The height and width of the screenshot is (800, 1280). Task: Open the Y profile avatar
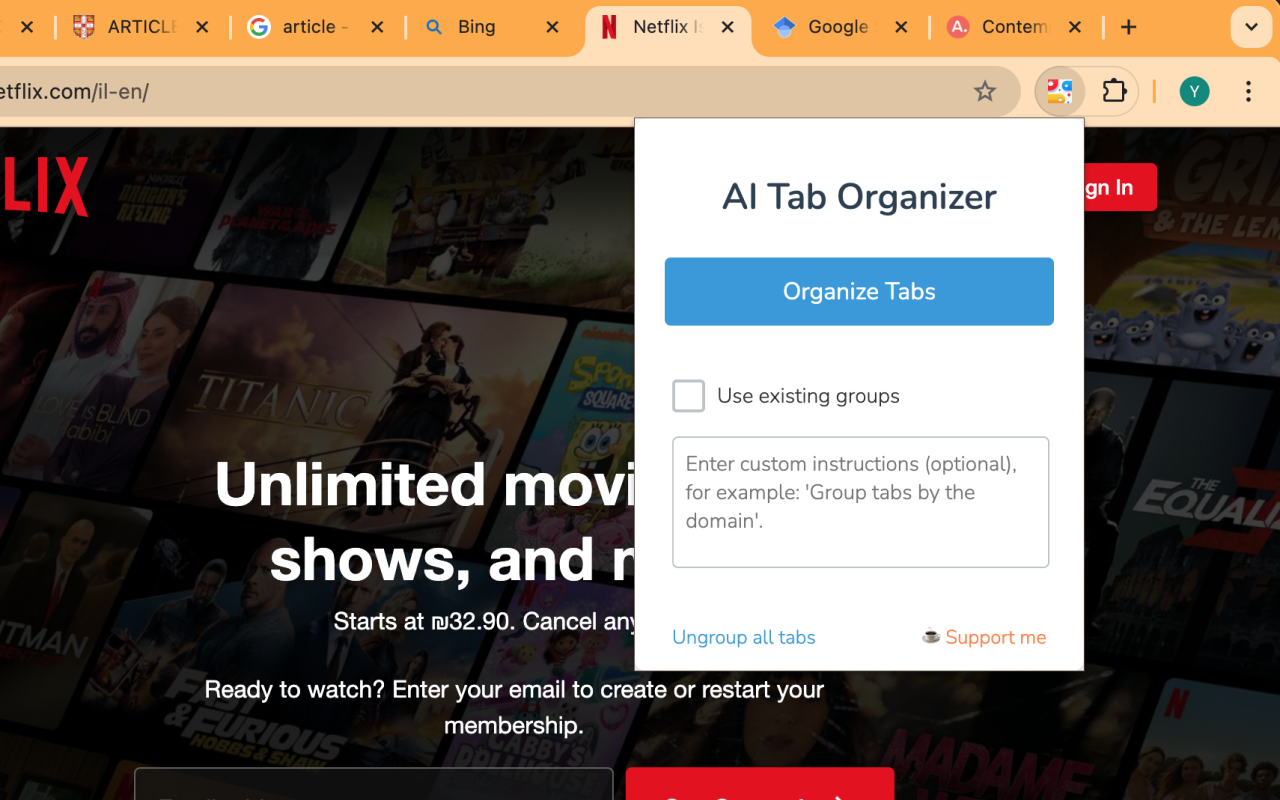click(x=1194, y=92)
